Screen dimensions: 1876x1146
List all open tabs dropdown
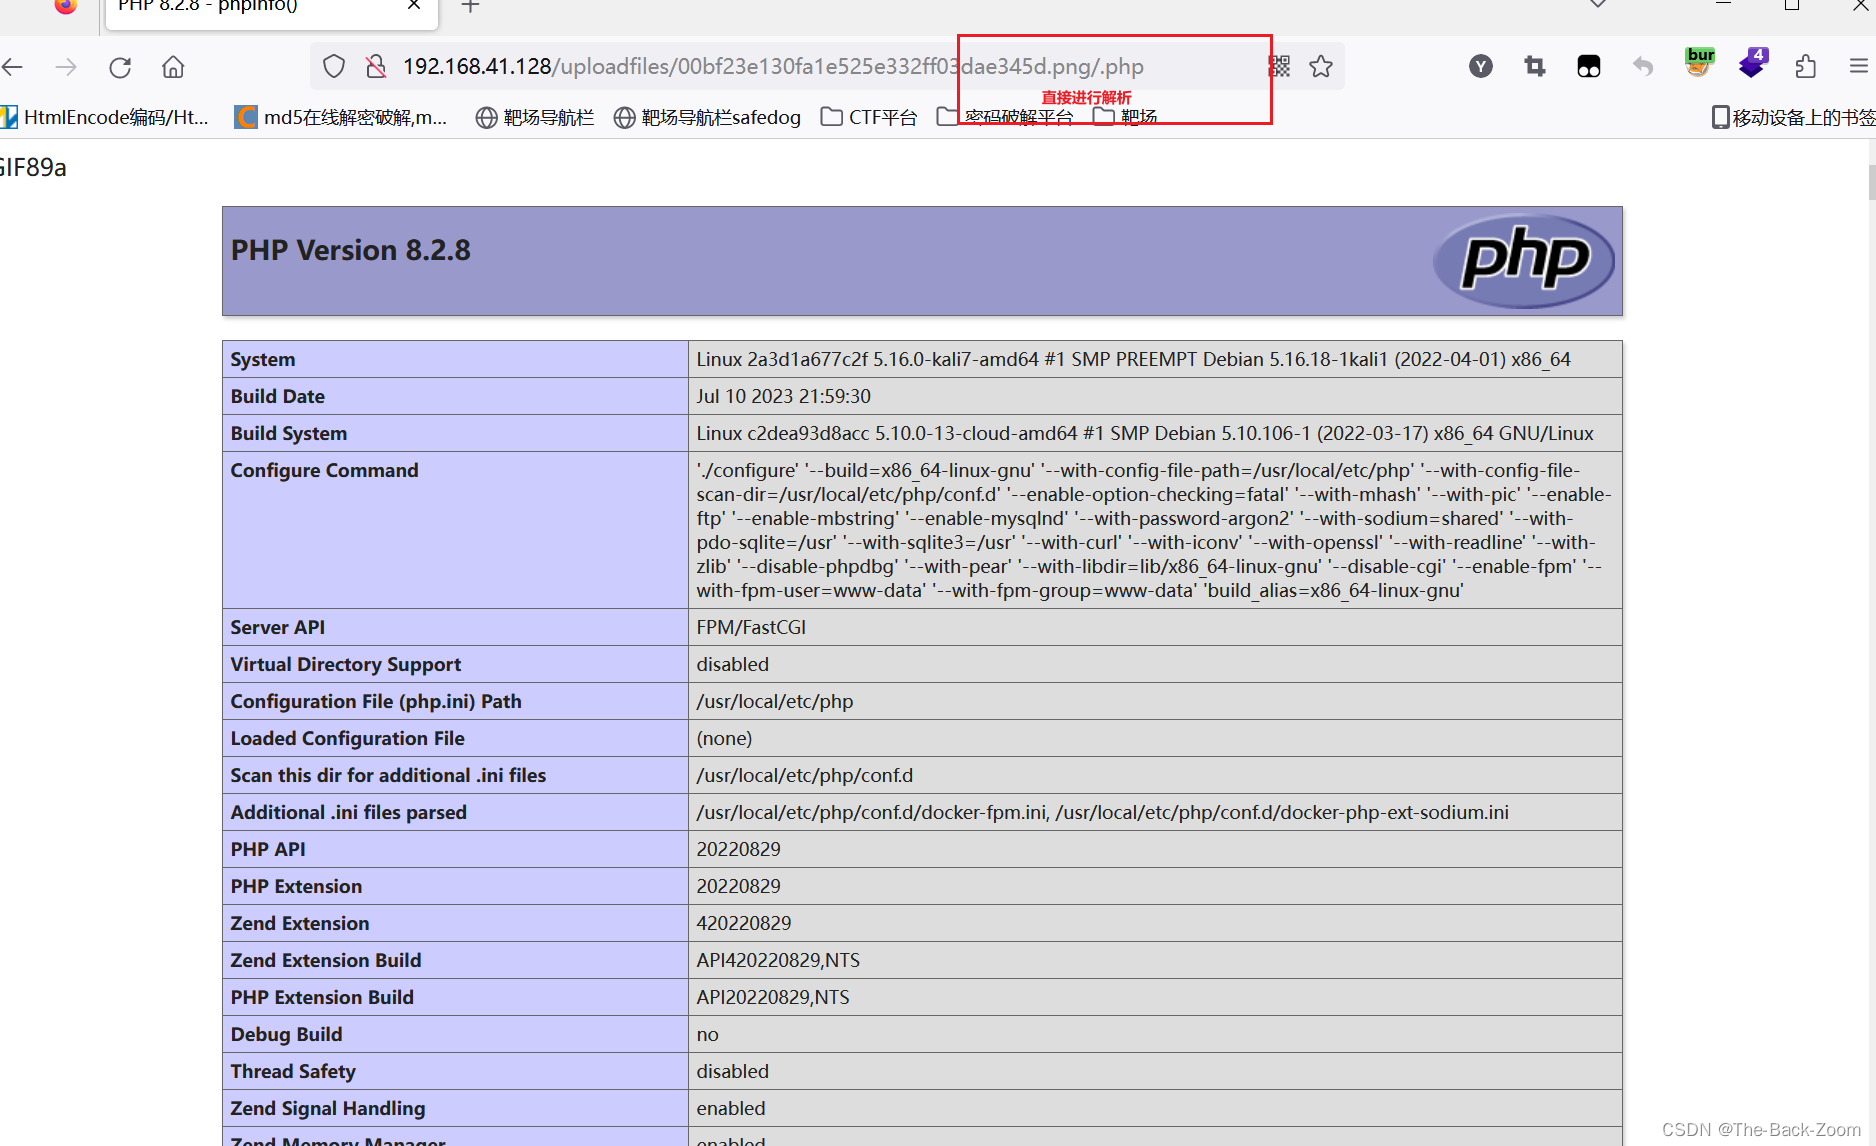[x=1598, y=5]
